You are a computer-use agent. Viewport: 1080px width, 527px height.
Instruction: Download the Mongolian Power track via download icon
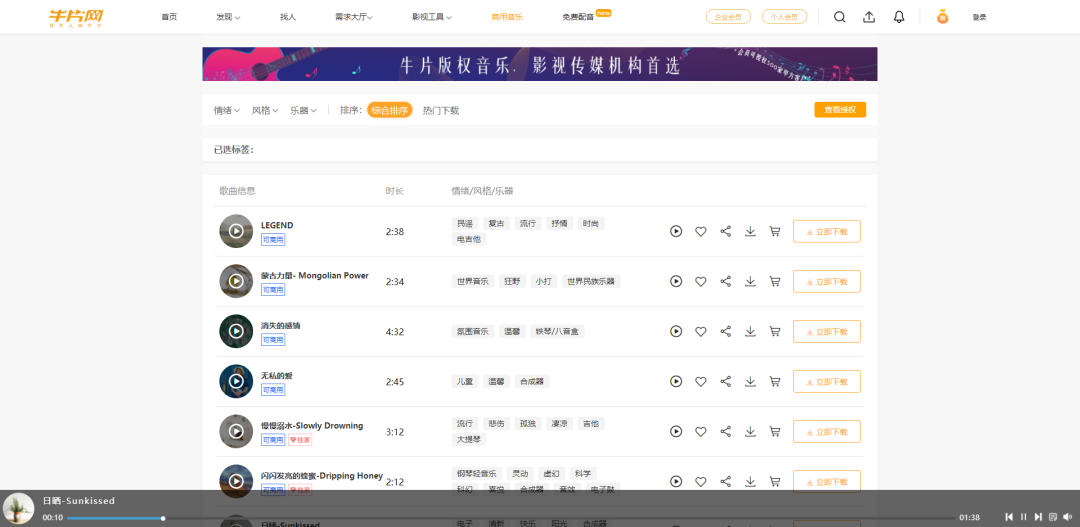(750, 281)
